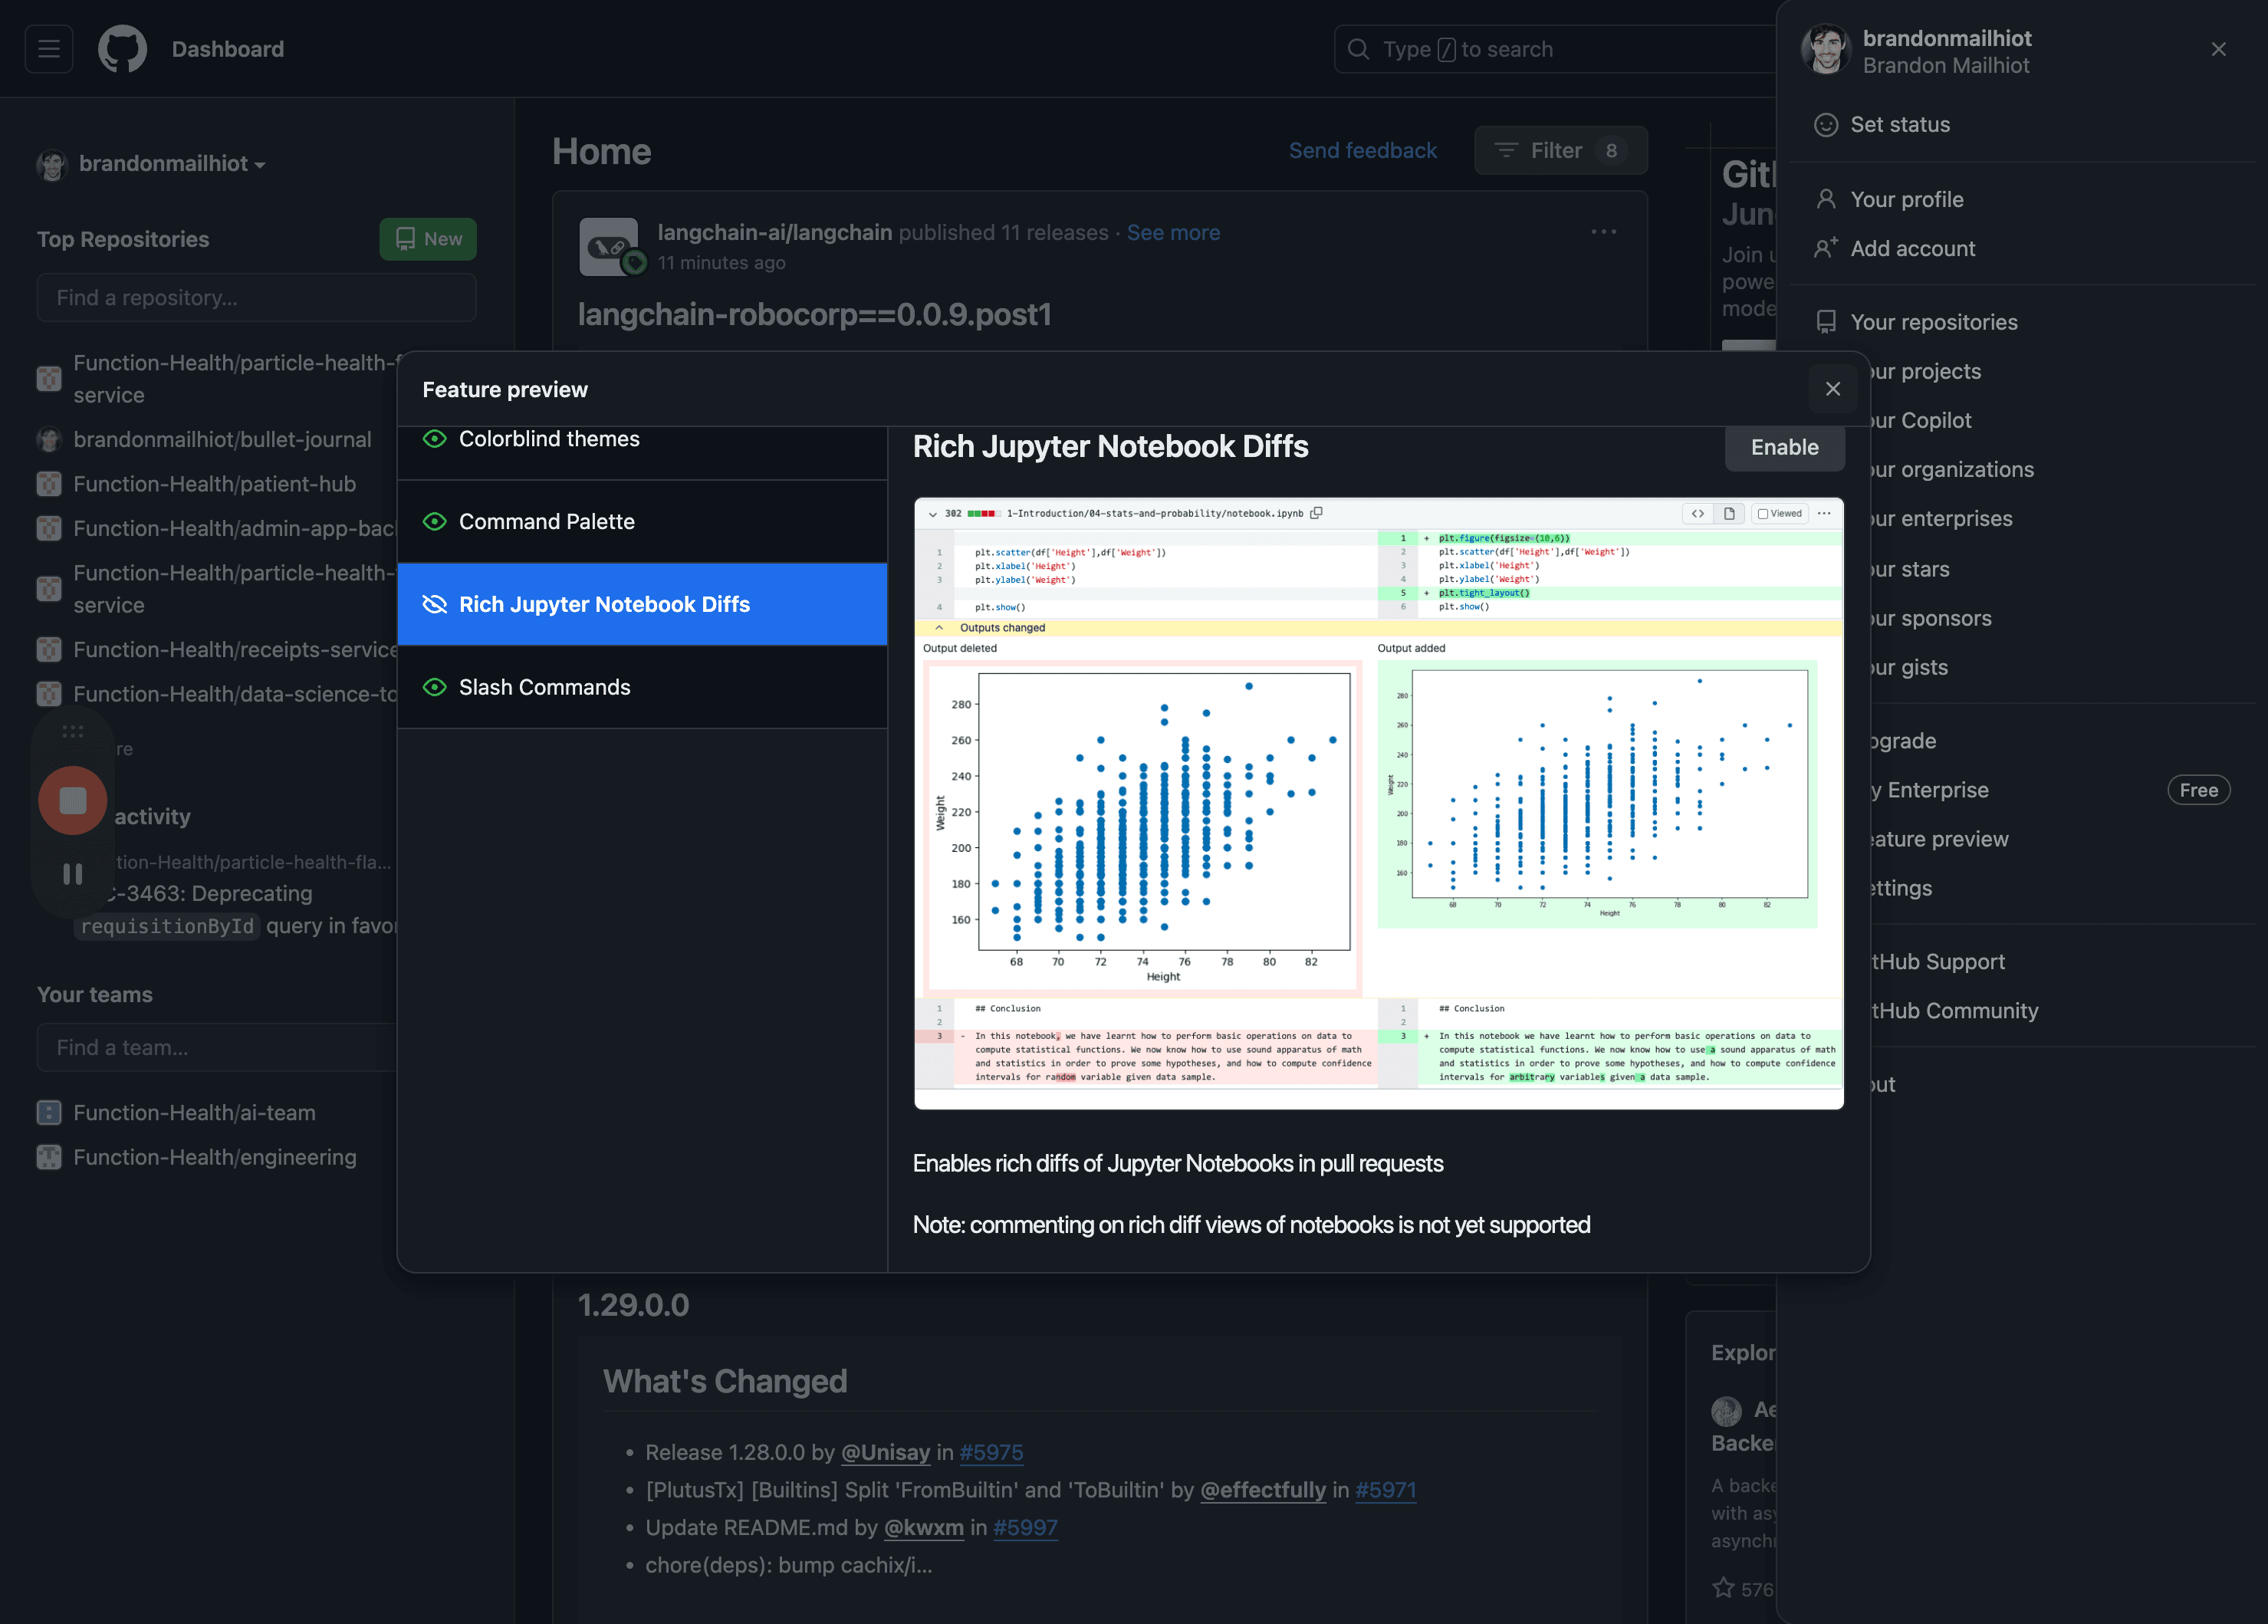Open brandonmailhiot/bullet-journal repository
This screenshot has height=1624, width=2268.
pos(222,440)
